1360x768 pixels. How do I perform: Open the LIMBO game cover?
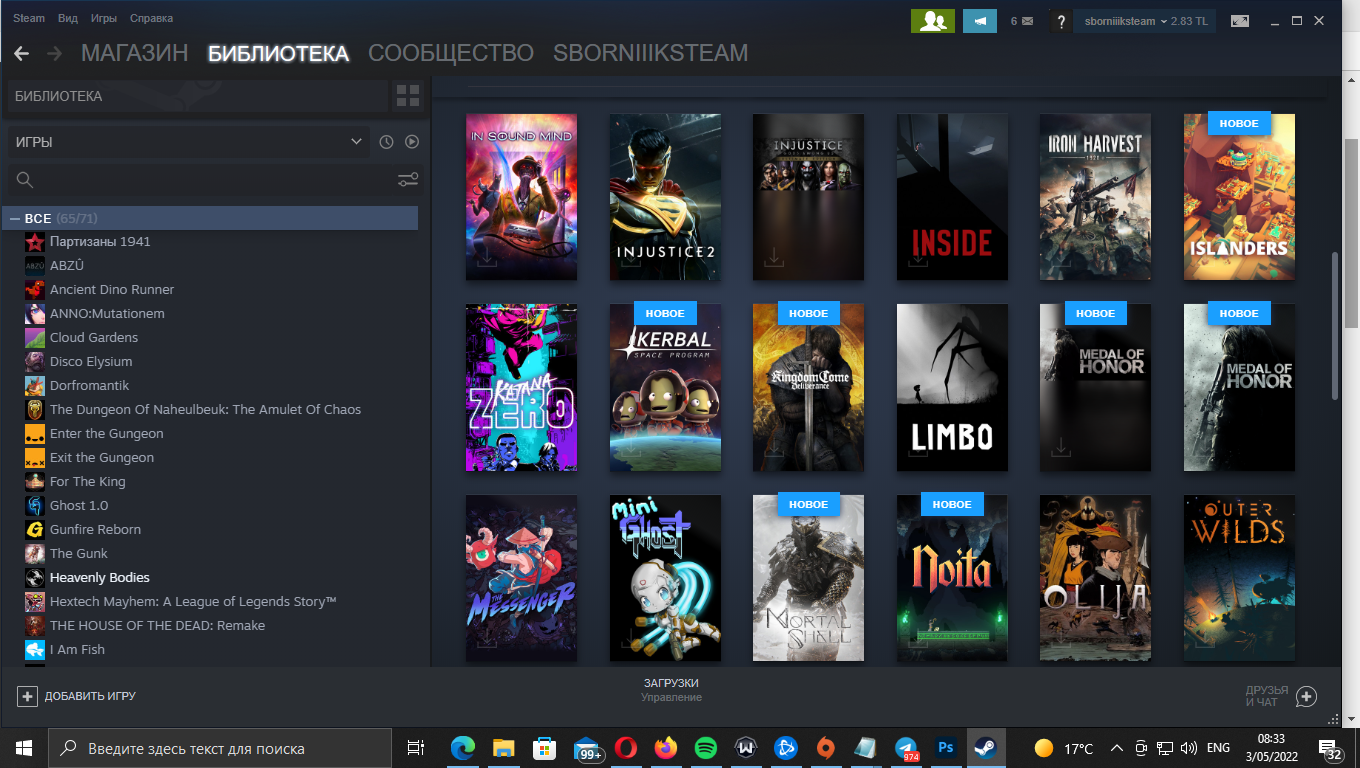click(x=952, y=387)
